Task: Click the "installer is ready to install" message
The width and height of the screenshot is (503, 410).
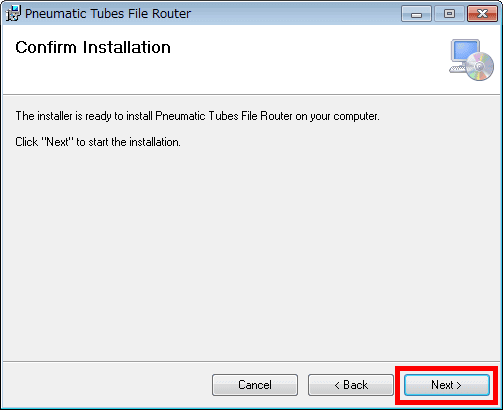Action: (197, 116)
